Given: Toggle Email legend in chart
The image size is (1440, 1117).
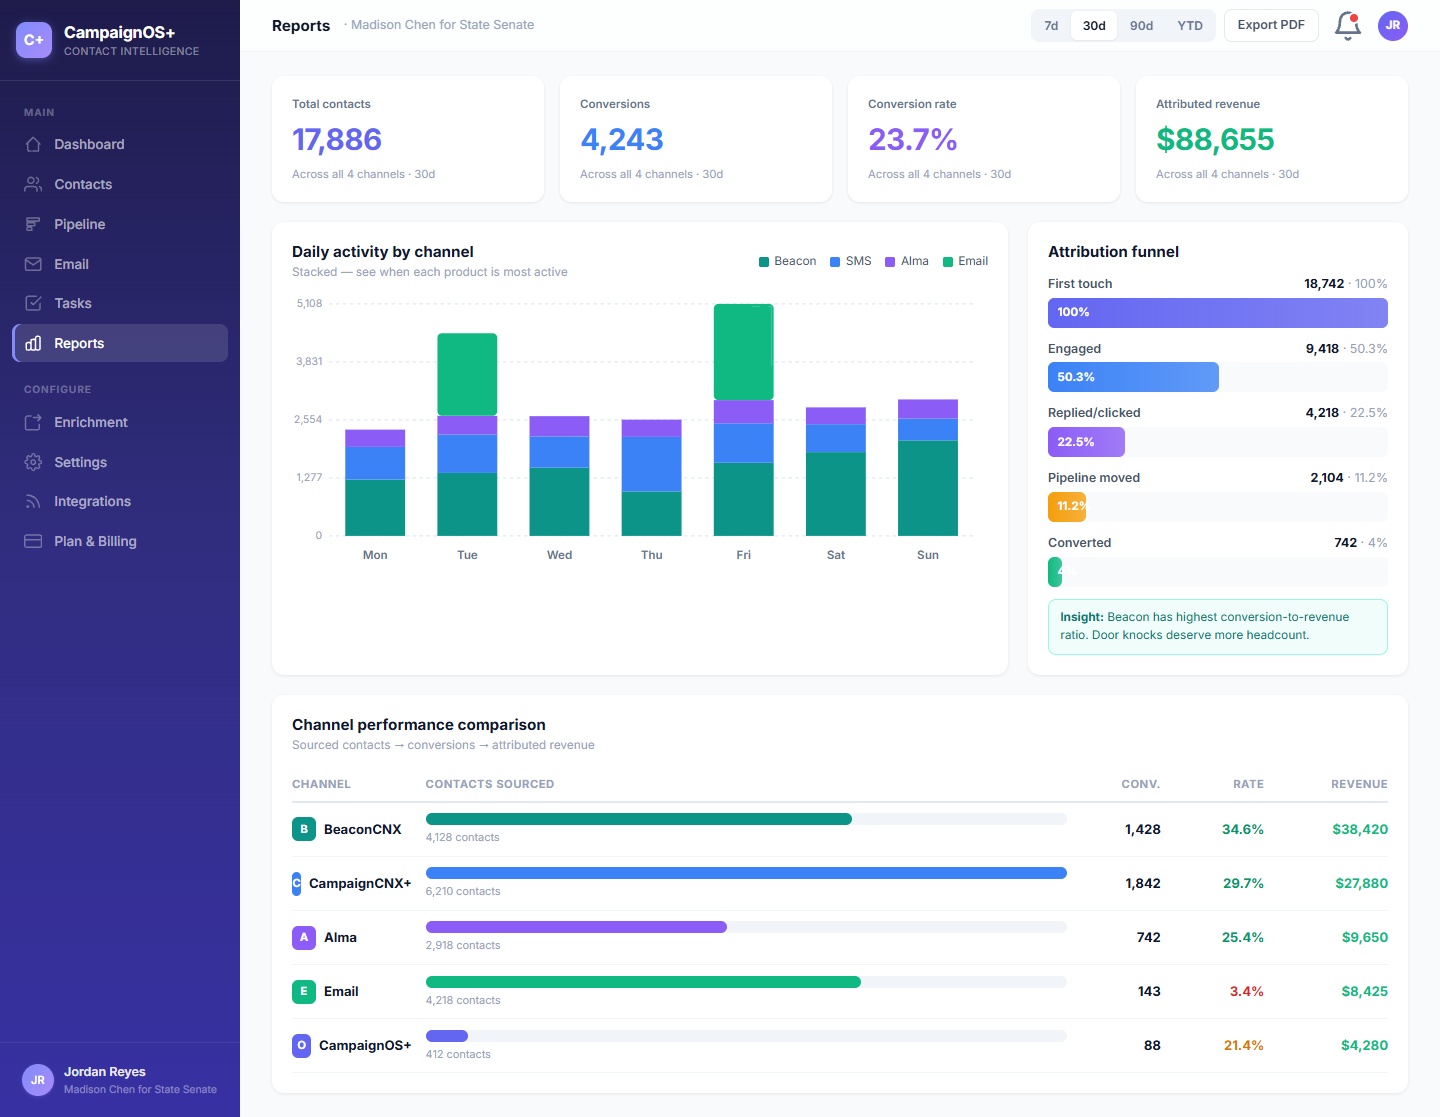Looking at the screenshot, I should point(966,261).
